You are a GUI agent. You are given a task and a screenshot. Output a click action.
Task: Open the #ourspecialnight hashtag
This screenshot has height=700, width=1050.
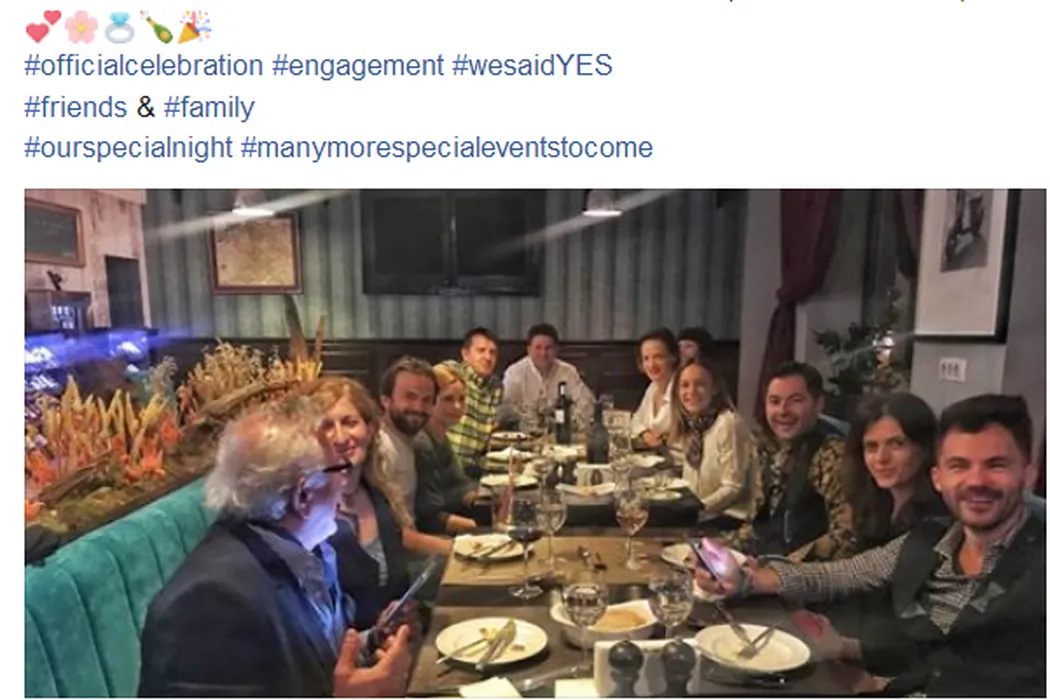(x=128, y=148)
